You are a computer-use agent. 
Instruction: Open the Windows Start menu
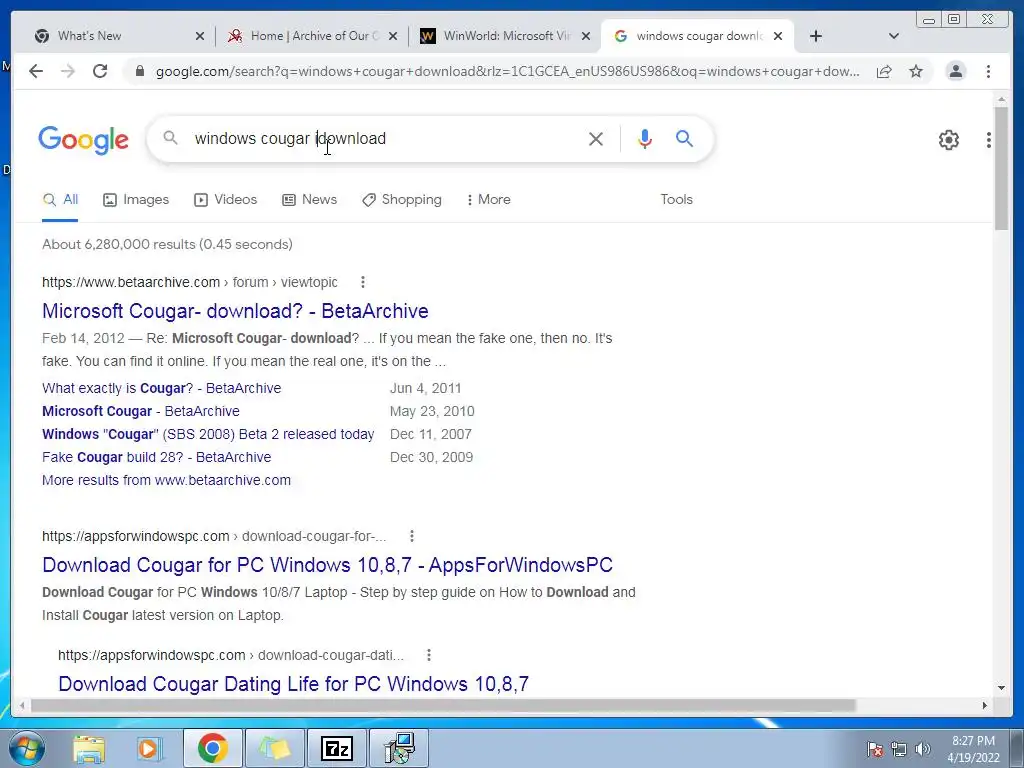click(27, 748)
